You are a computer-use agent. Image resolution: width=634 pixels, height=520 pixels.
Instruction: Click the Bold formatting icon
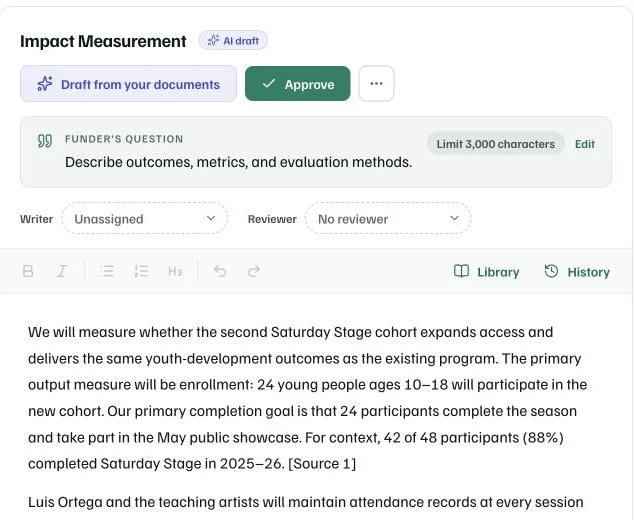(x=28, y=271)
